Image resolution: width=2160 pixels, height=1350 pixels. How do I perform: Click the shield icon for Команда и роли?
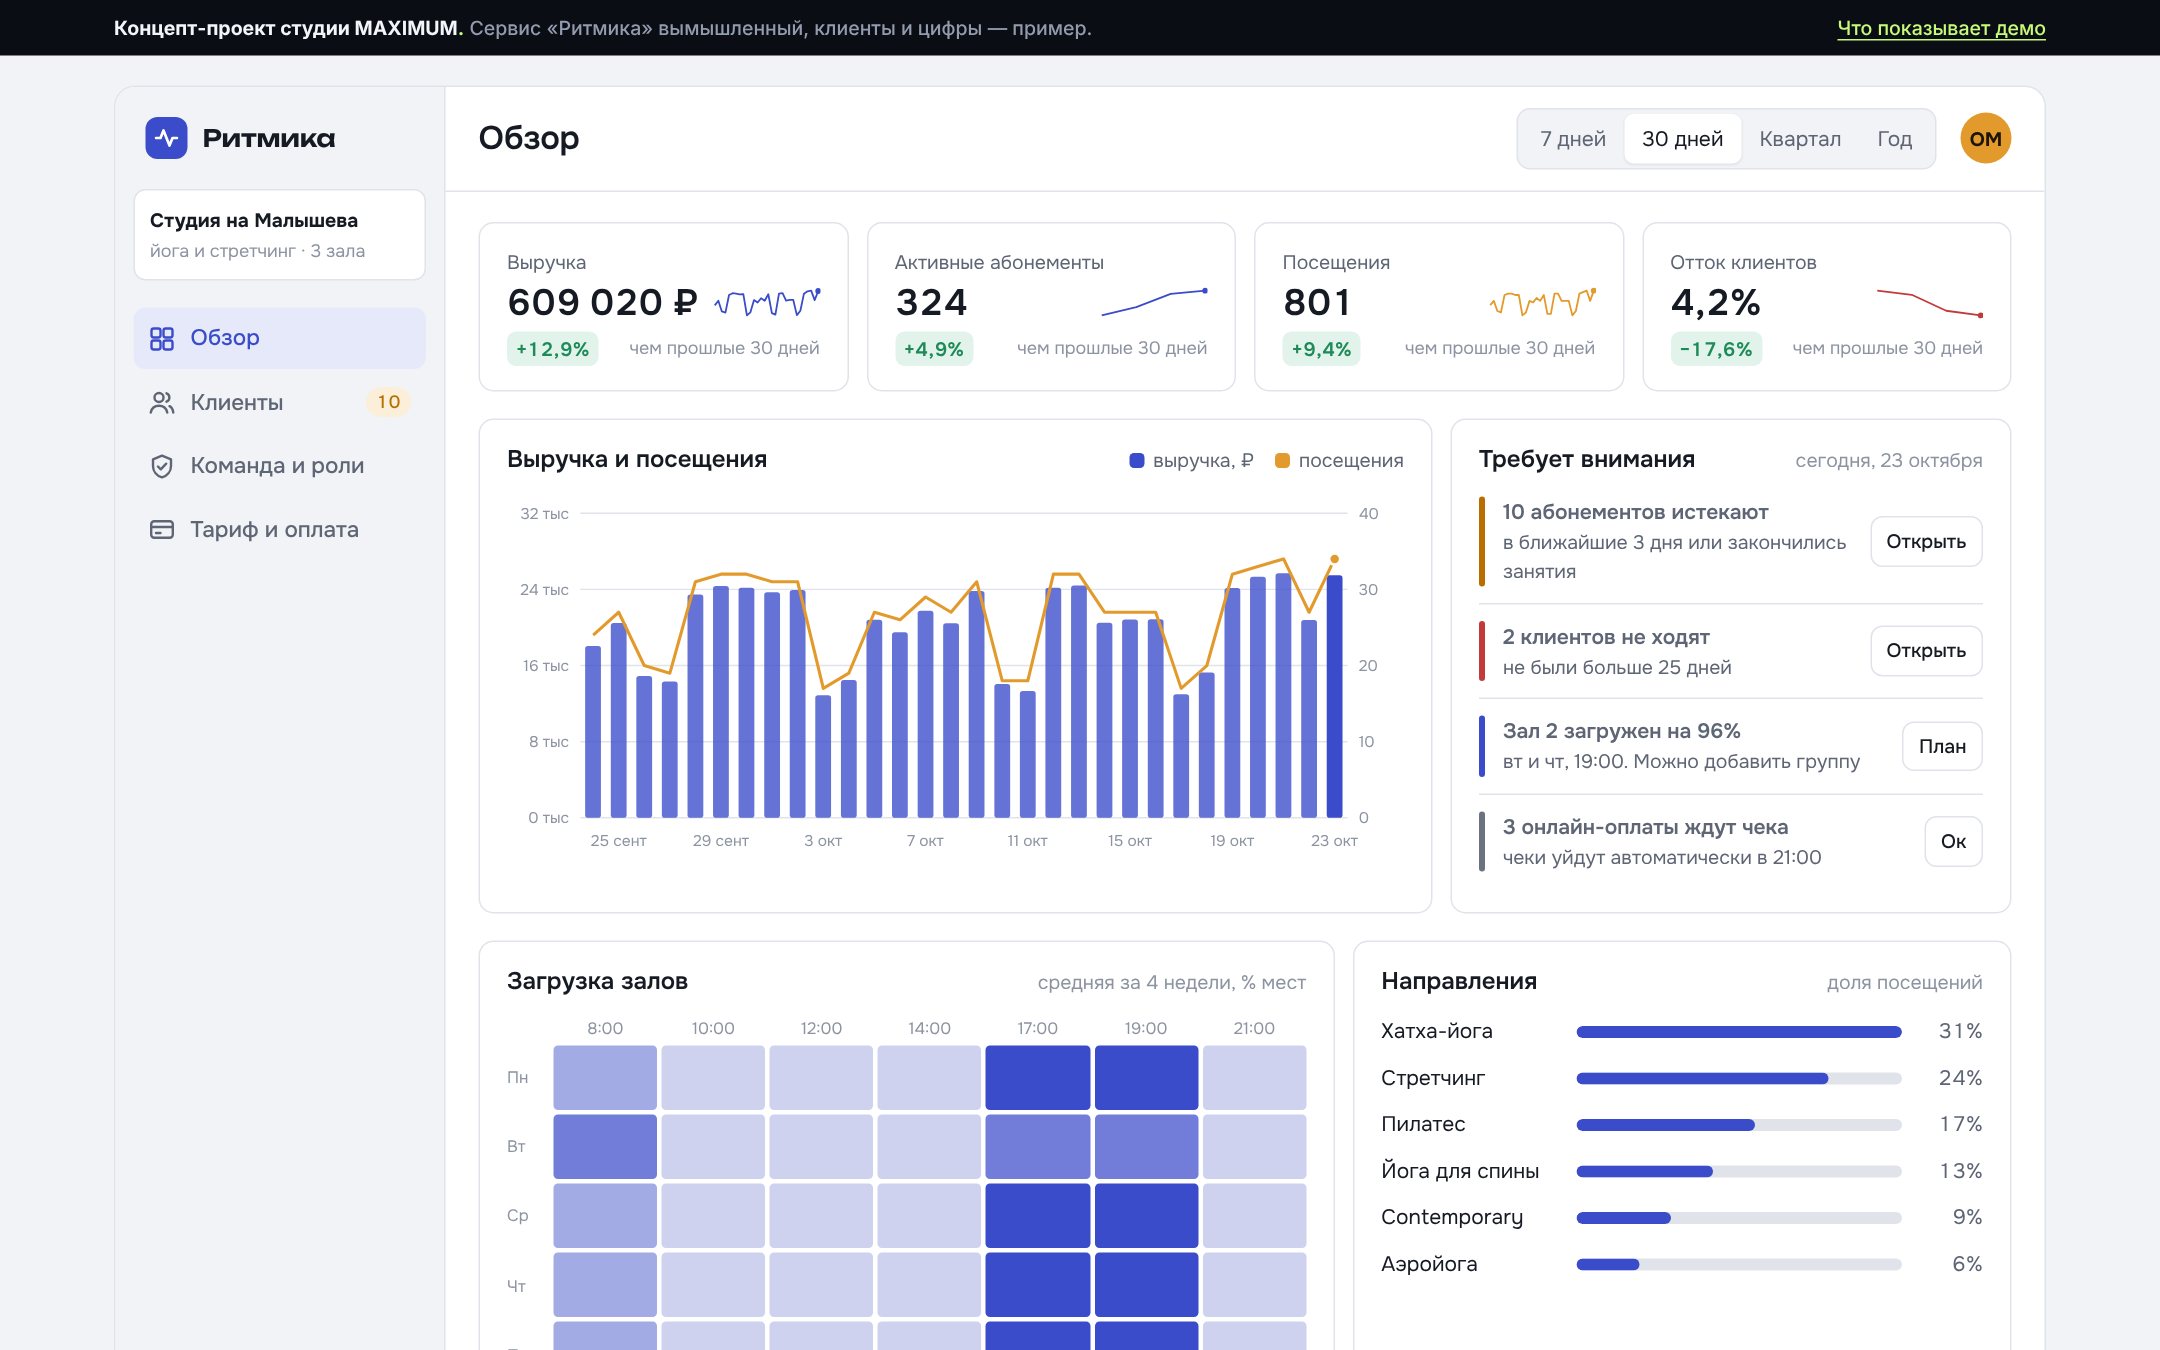(x=162, y=466)
